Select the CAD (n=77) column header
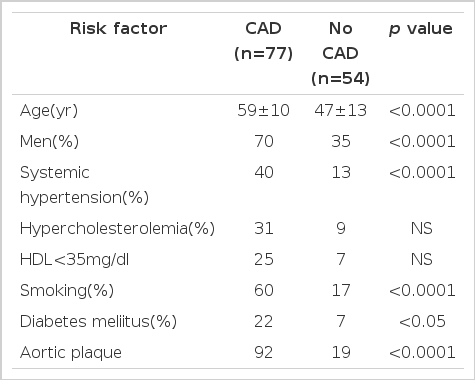475x380 pixels. [263, 41]
